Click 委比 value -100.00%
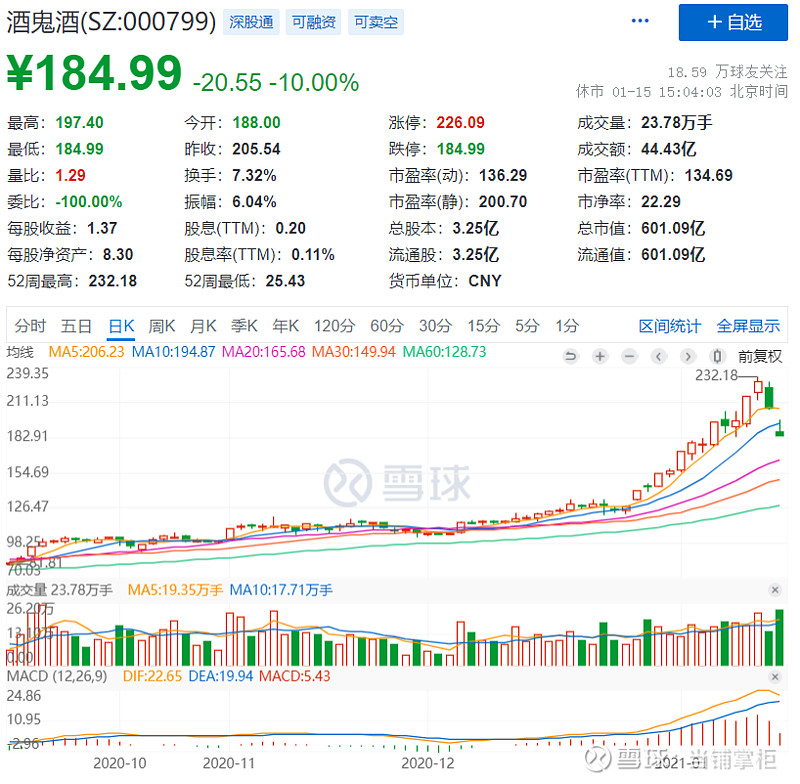The image size is (800, 784). click(89, 202)
